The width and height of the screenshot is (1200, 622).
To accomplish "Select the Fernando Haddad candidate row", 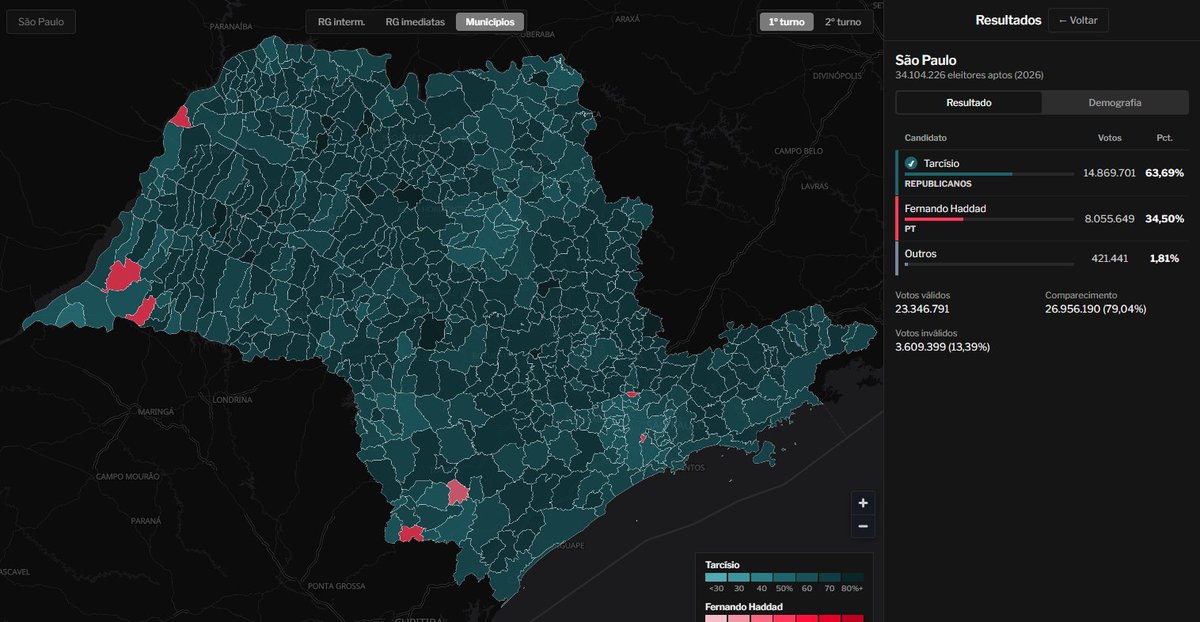I will [x=1042, y=217].
